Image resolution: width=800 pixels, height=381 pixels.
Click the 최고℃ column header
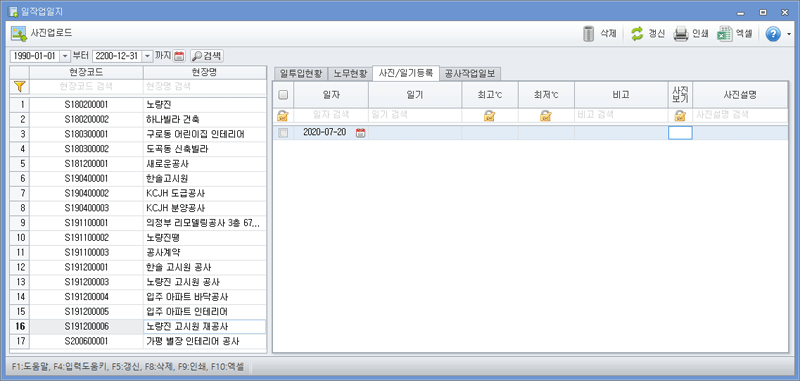tap(490, 94)
